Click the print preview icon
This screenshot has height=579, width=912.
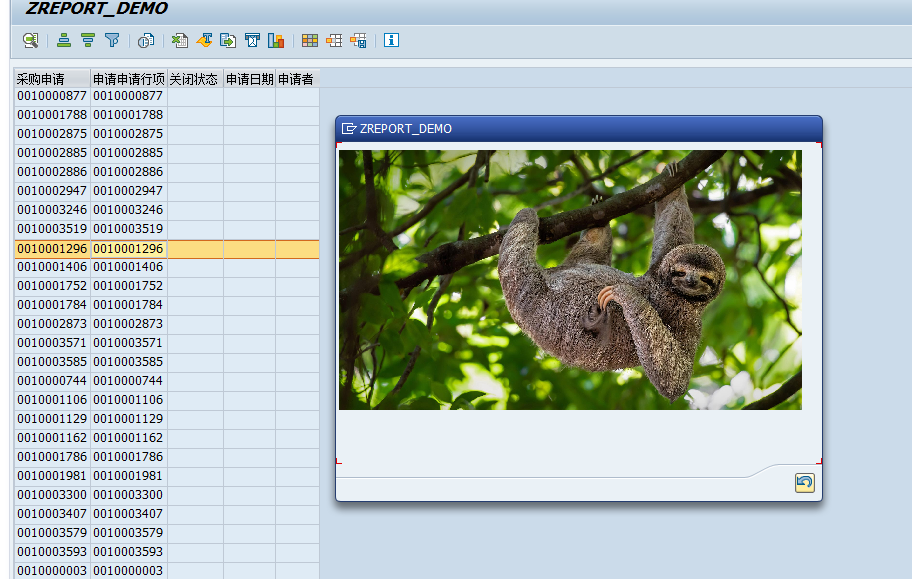pyautogui.click(x=146, y=40)
